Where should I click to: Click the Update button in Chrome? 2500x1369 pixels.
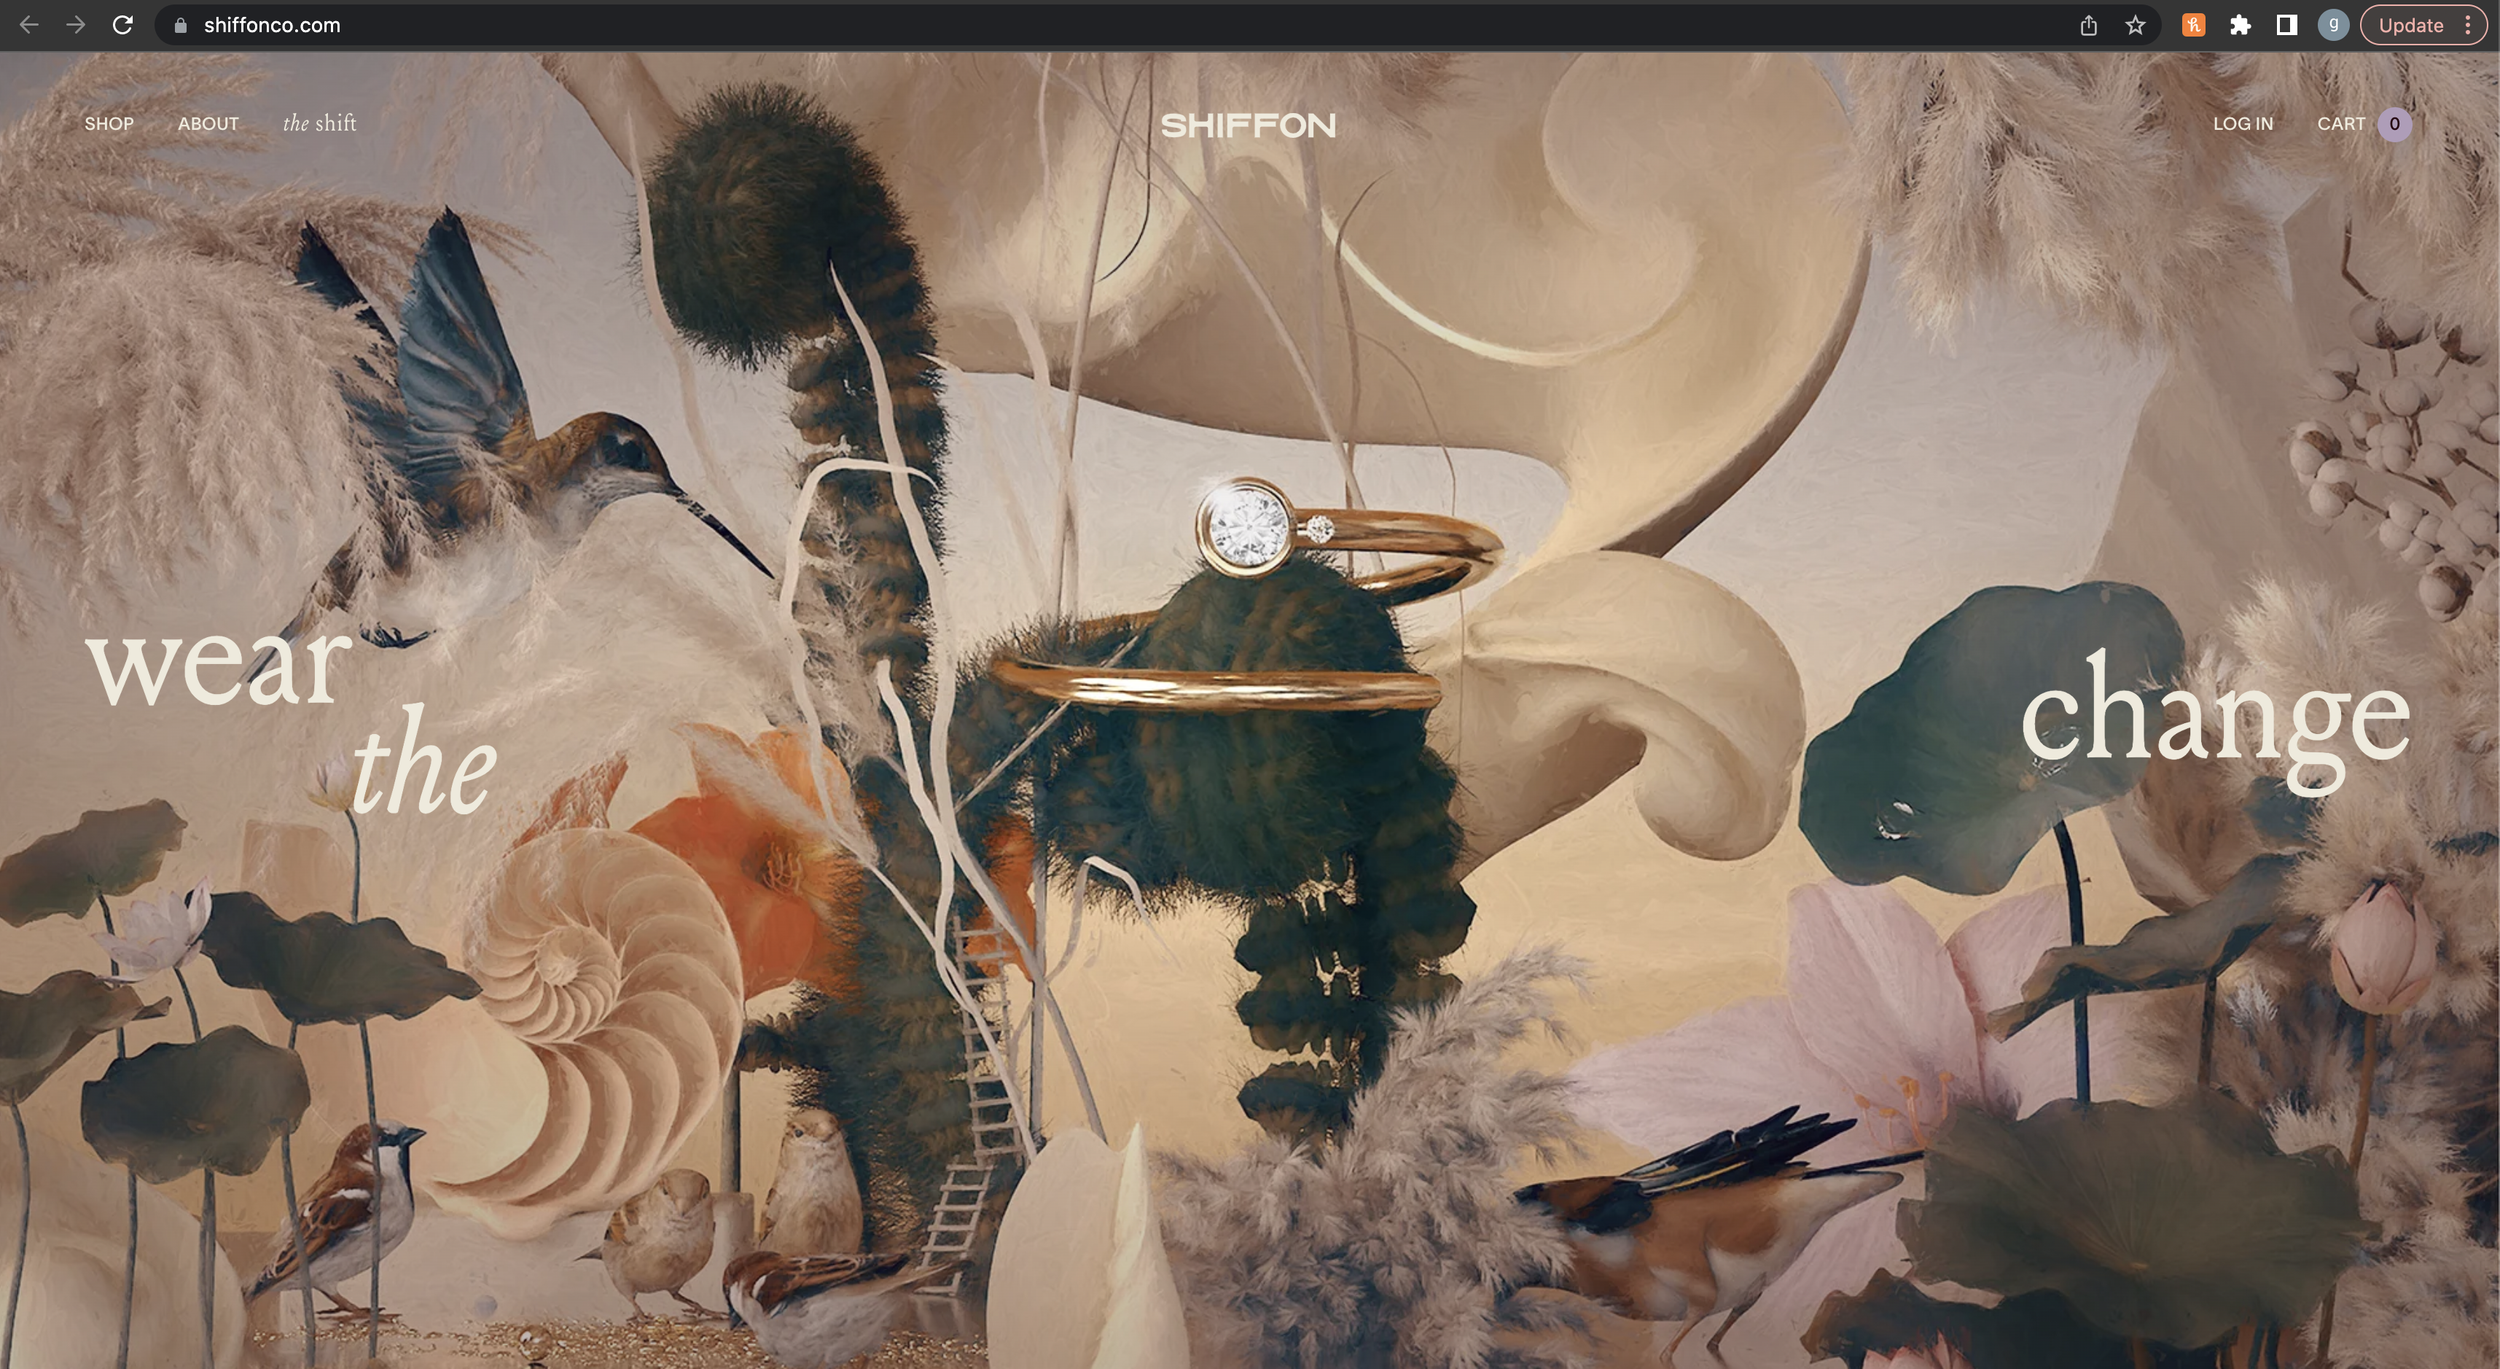tap(2410, 26)
